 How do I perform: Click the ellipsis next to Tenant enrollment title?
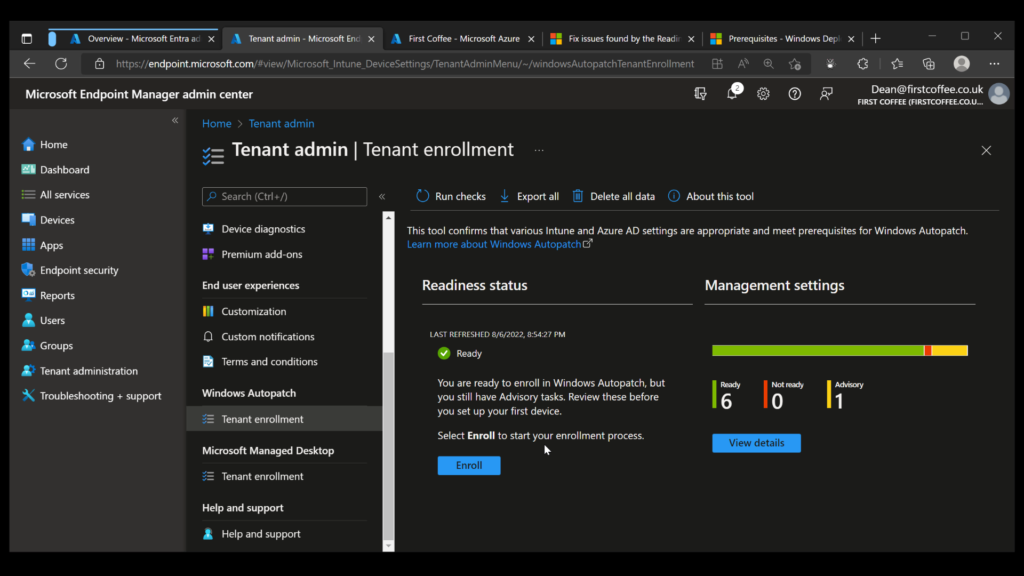[538, 150]
